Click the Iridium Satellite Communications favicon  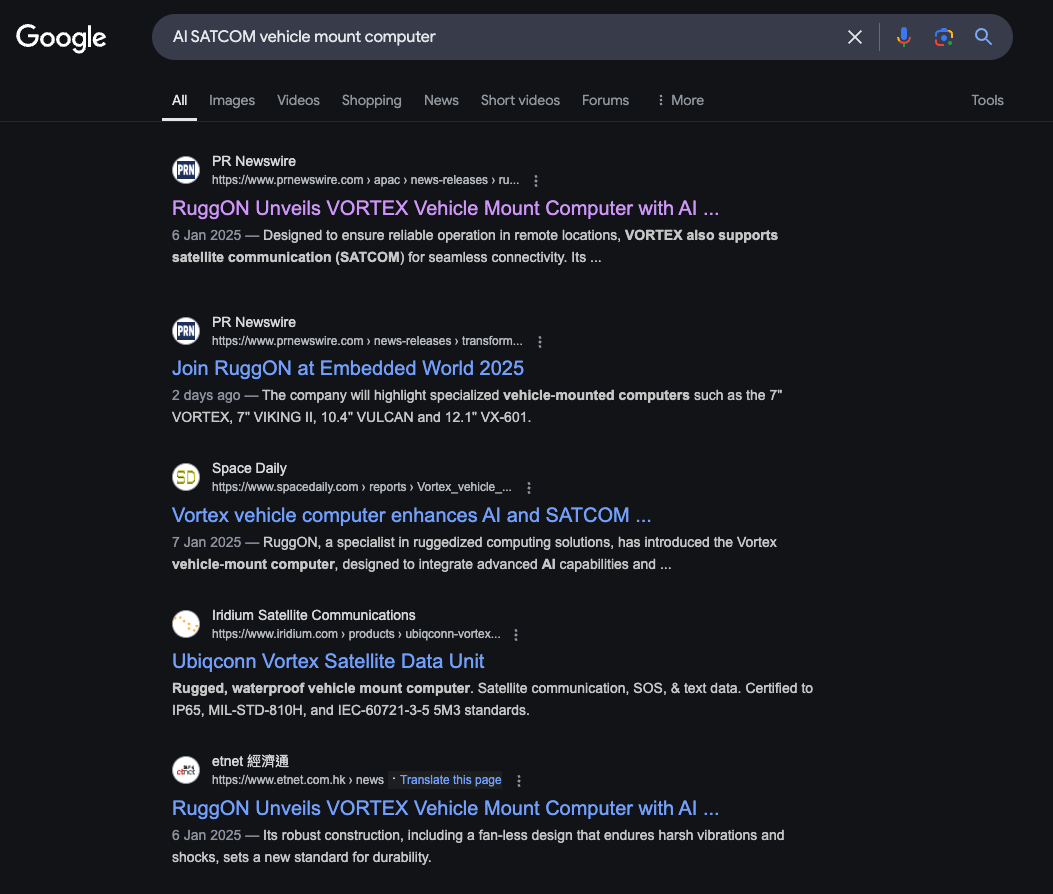pos(186,624)
